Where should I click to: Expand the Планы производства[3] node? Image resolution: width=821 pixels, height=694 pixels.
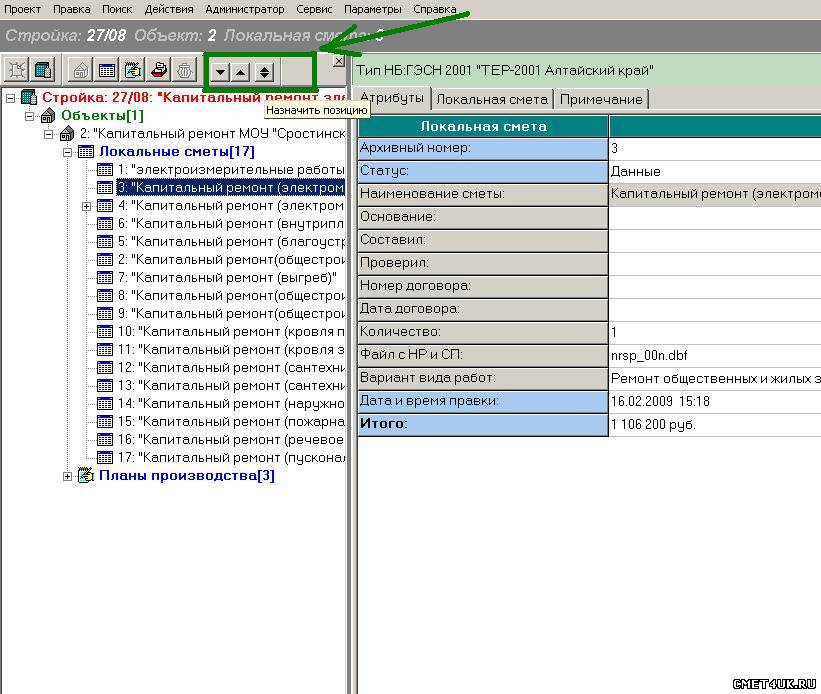click(x=68, y=476)
